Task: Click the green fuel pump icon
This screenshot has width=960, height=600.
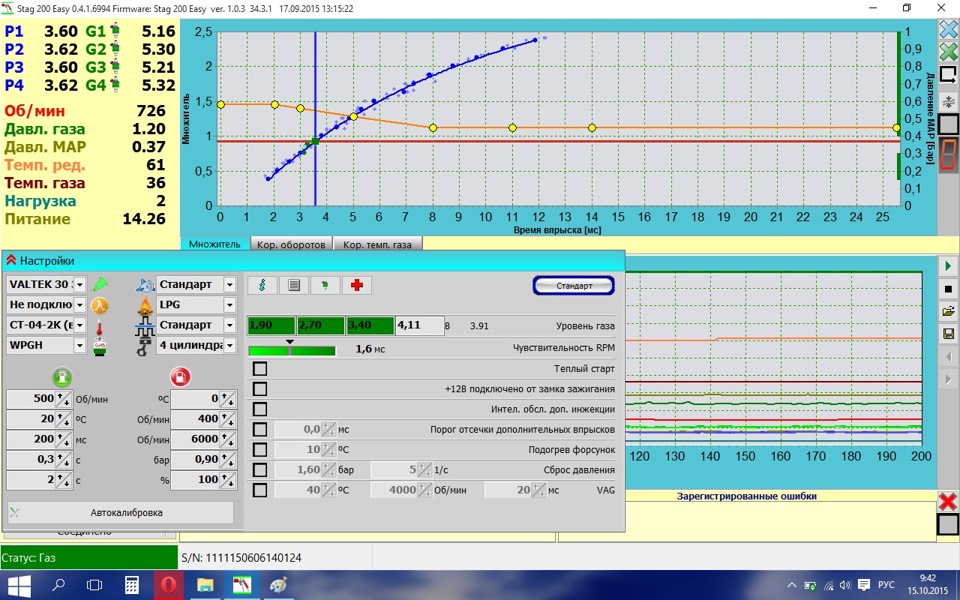Action: [62, 377]
